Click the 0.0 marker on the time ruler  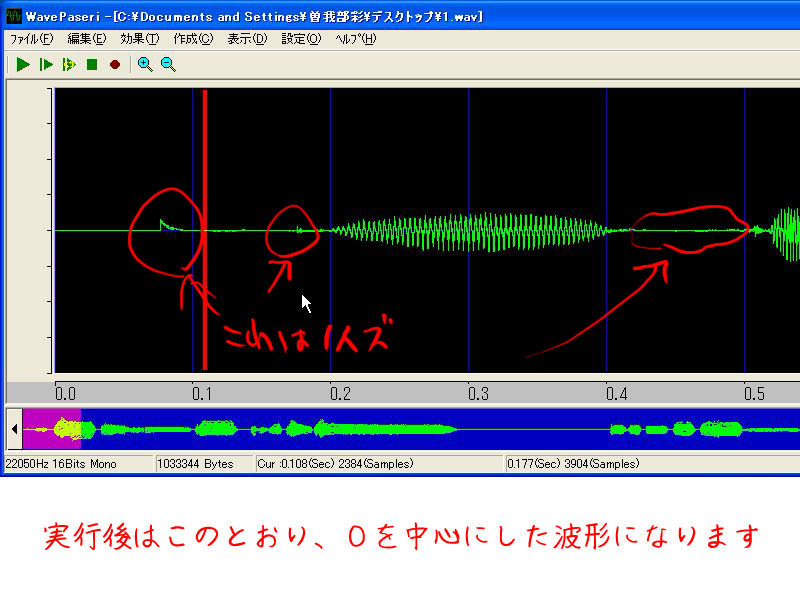(x=65, y=394)
